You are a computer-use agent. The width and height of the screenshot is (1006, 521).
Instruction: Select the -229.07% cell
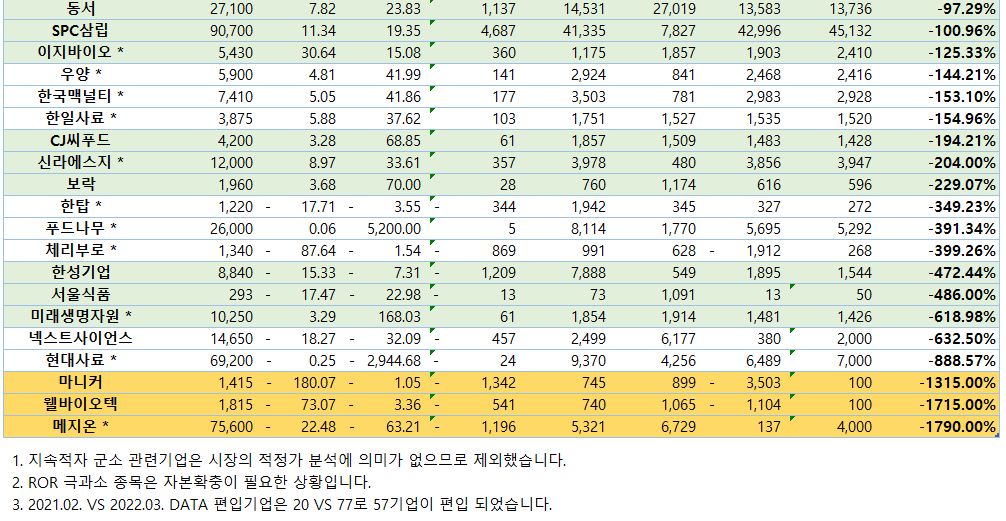tap(962, 184)
